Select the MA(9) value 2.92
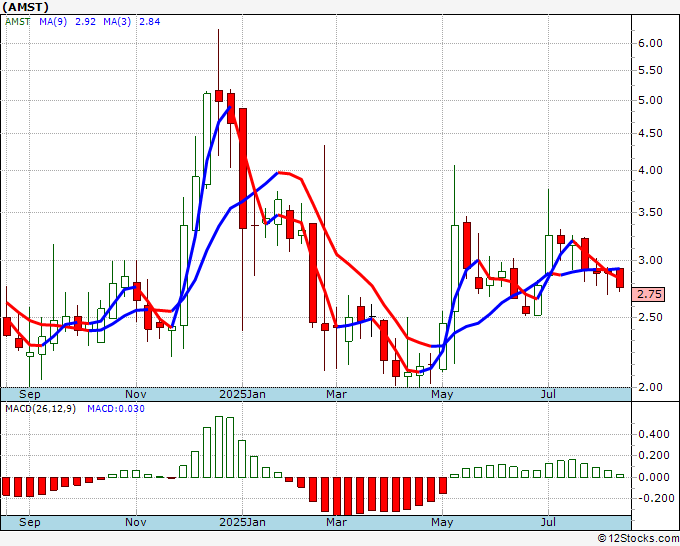The width and height of the screenshot is (680, 546). coord(85,22)
